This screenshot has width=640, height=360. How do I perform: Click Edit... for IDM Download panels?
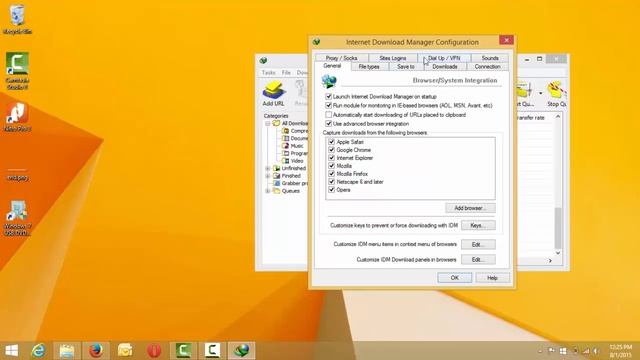[478, 260]
